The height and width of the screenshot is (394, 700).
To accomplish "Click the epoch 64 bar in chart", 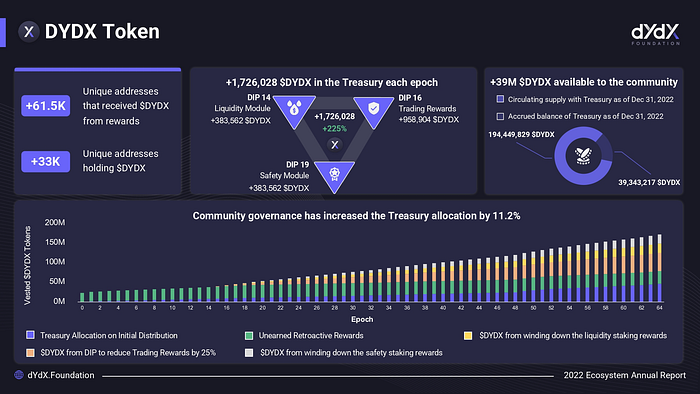I will (x=659, y=268).
